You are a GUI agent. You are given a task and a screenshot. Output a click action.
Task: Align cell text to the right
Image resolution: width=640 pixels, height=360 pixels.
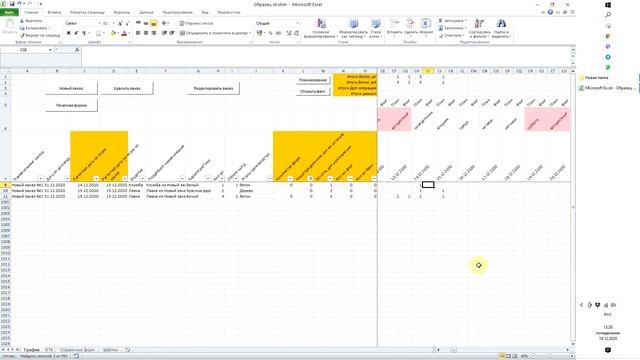[153, 33]
